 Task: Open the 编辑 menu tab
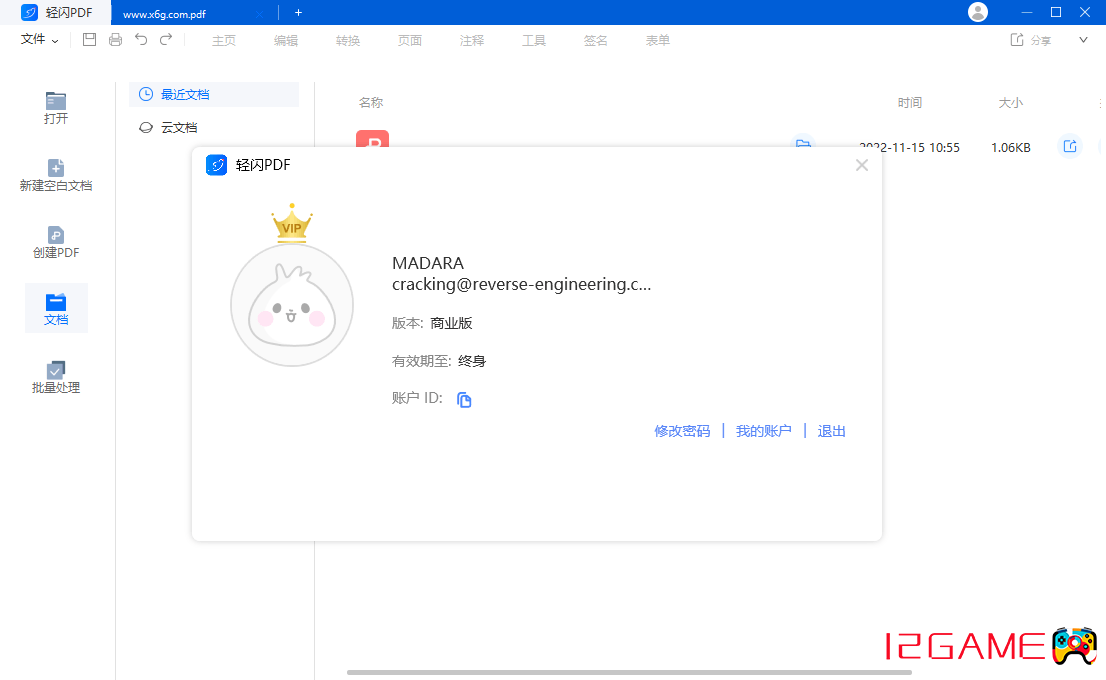pos(286,40)
